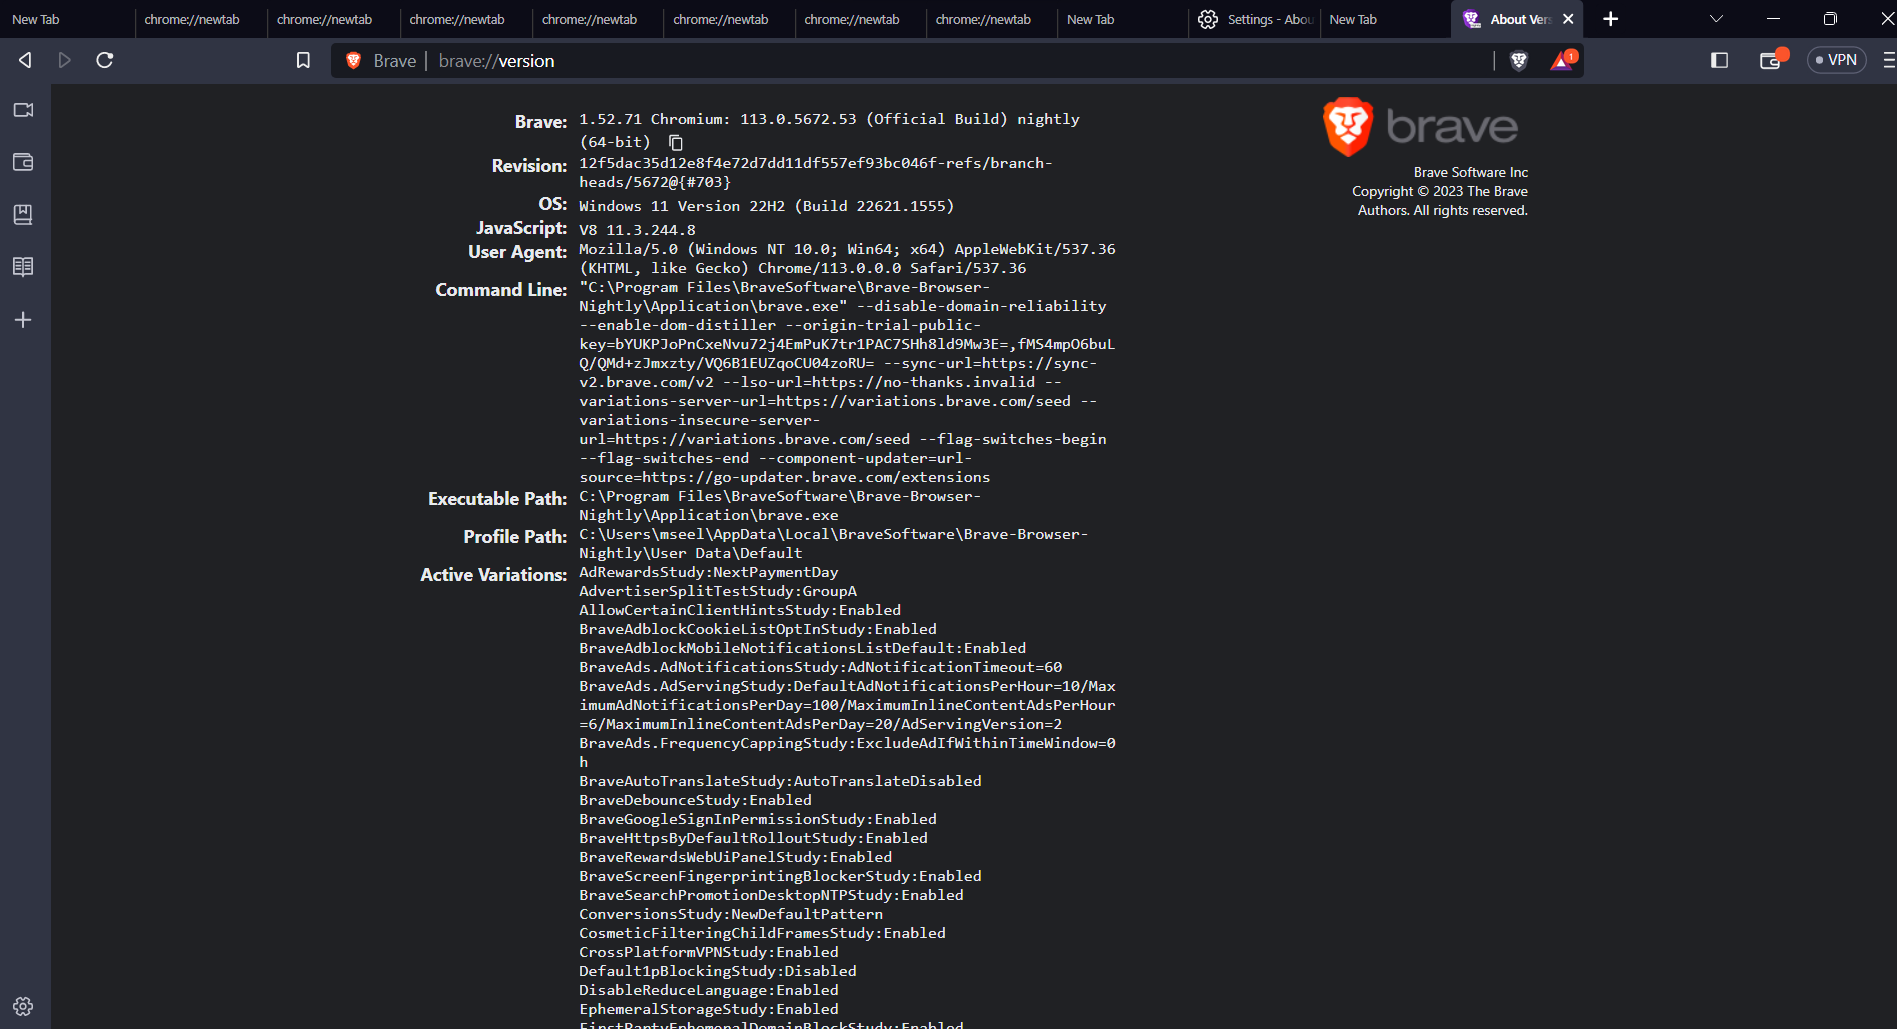Open the tab search dropdown chevron
Screen dimensions: 1897x1029
click(1715, 19)
